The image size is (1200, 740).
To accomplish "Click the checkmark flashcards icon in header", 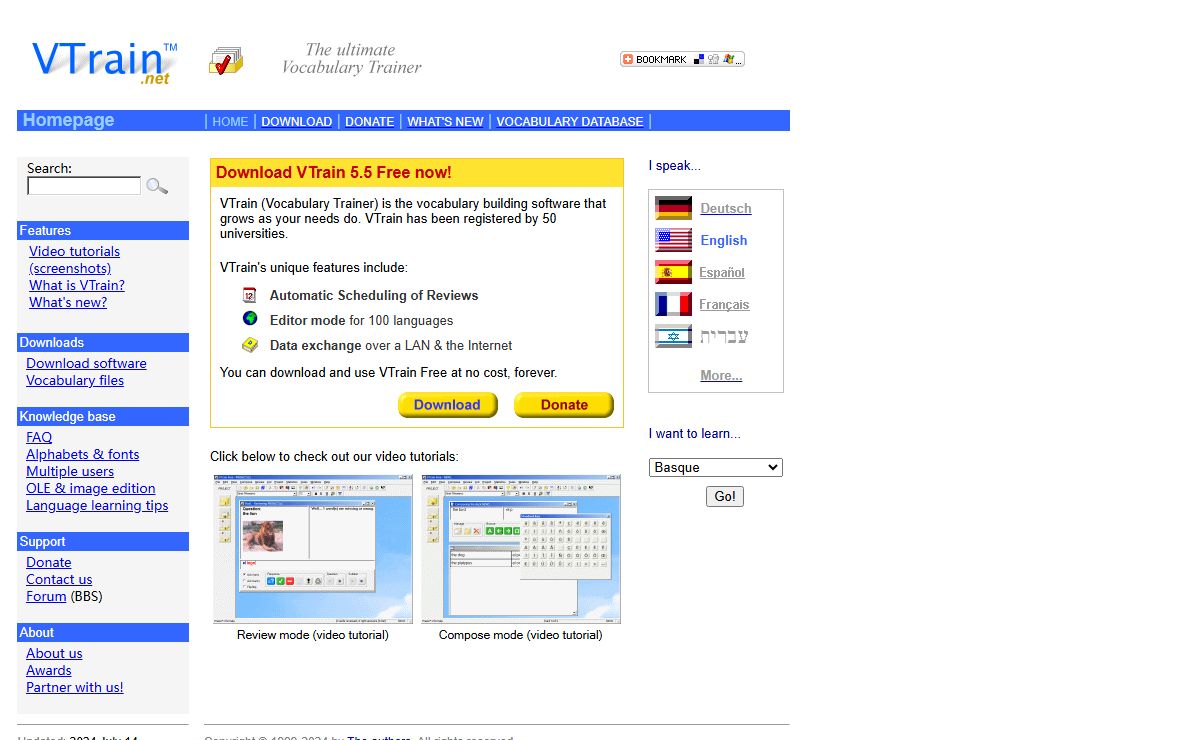I will pyautogui.click(x=226, y=60).
